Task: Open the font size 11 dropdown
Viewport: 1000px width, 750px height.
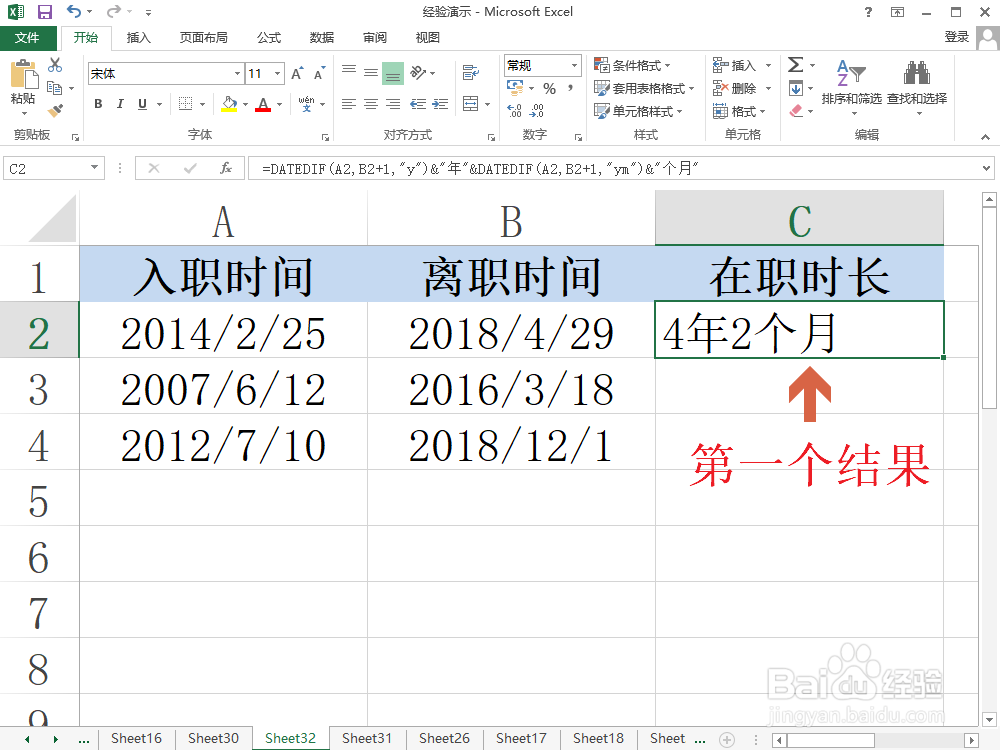Action: 277,73
